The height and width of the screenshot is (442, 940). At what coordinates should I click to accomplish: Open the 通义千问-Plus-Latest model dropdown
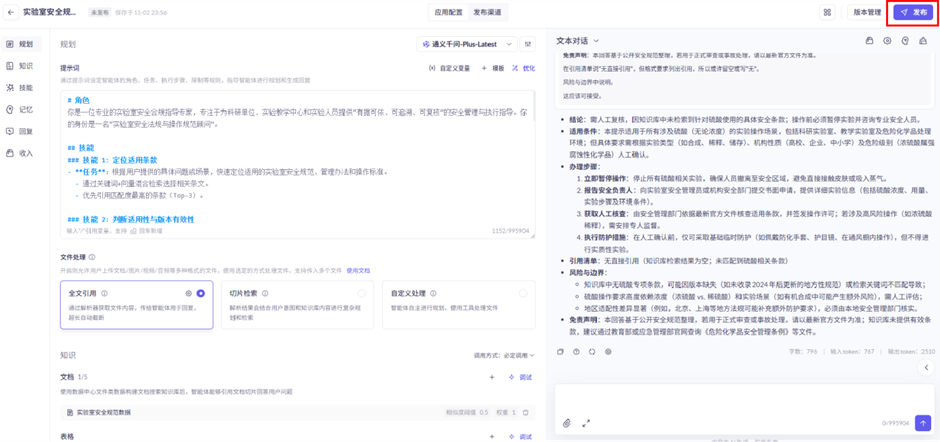pyautogui.click(x=467, y=44)
